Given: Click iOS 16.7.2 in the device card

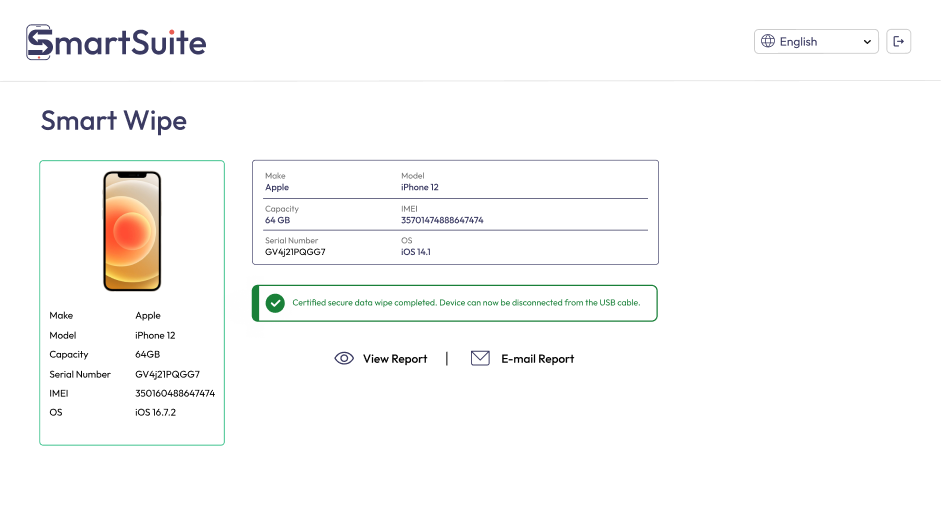Looking at the screenshot, I should coord(155,412).
